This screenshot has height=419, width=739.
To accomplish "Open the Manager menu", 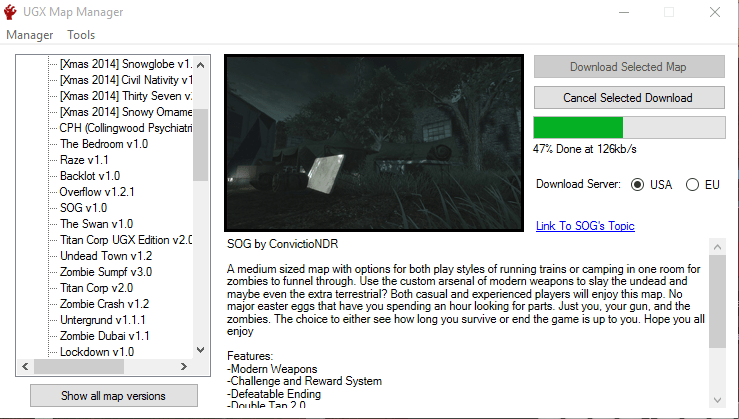I will [x=29, y=35].
